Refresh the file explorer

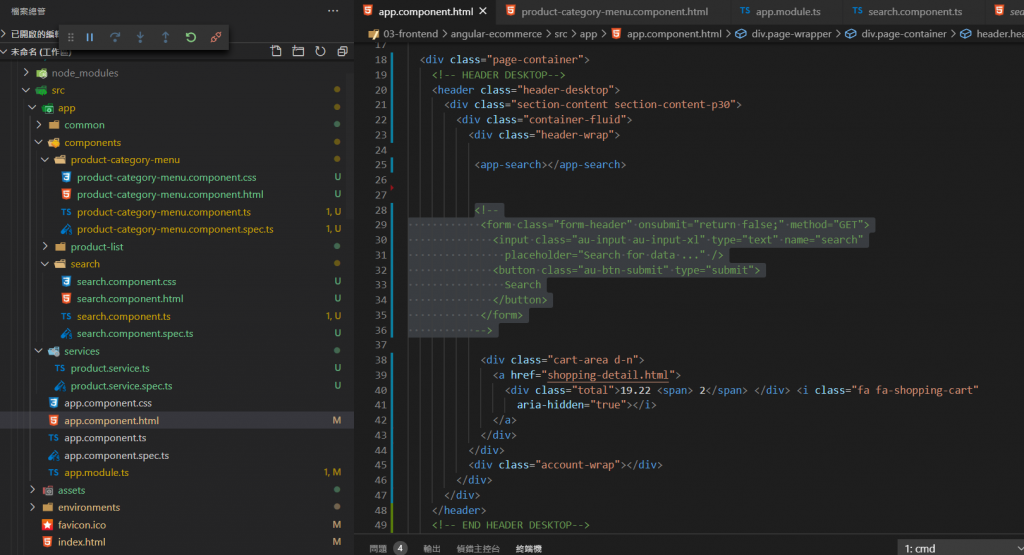(x=320, y=51)
